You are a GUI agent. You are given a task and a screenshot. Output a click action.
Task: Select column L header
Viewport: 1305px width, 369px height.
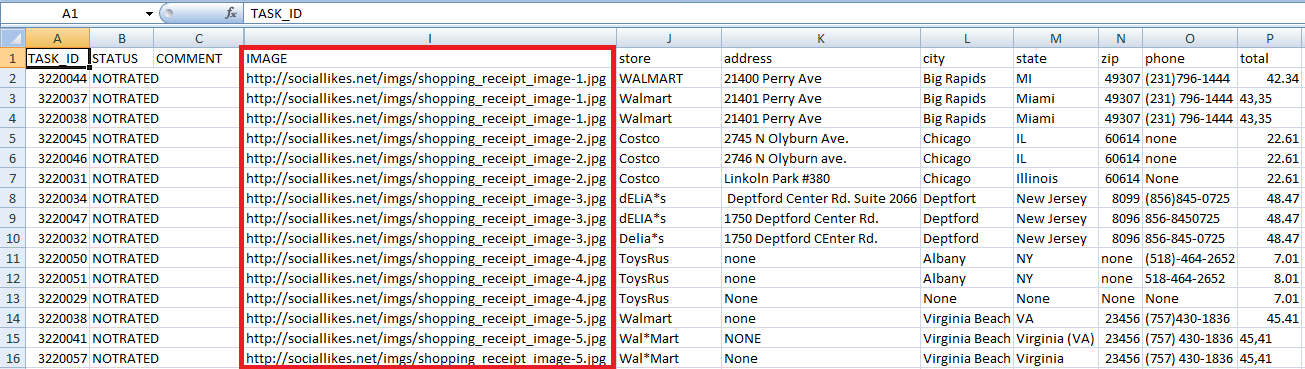(966, 38)
